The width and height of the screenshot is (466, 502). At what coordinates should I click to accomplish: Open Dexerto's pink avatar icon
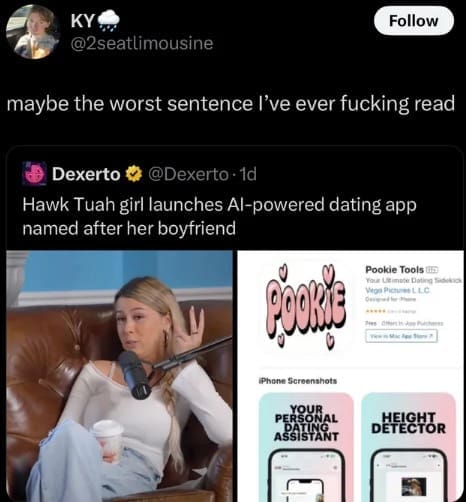(x=34, y=174)
